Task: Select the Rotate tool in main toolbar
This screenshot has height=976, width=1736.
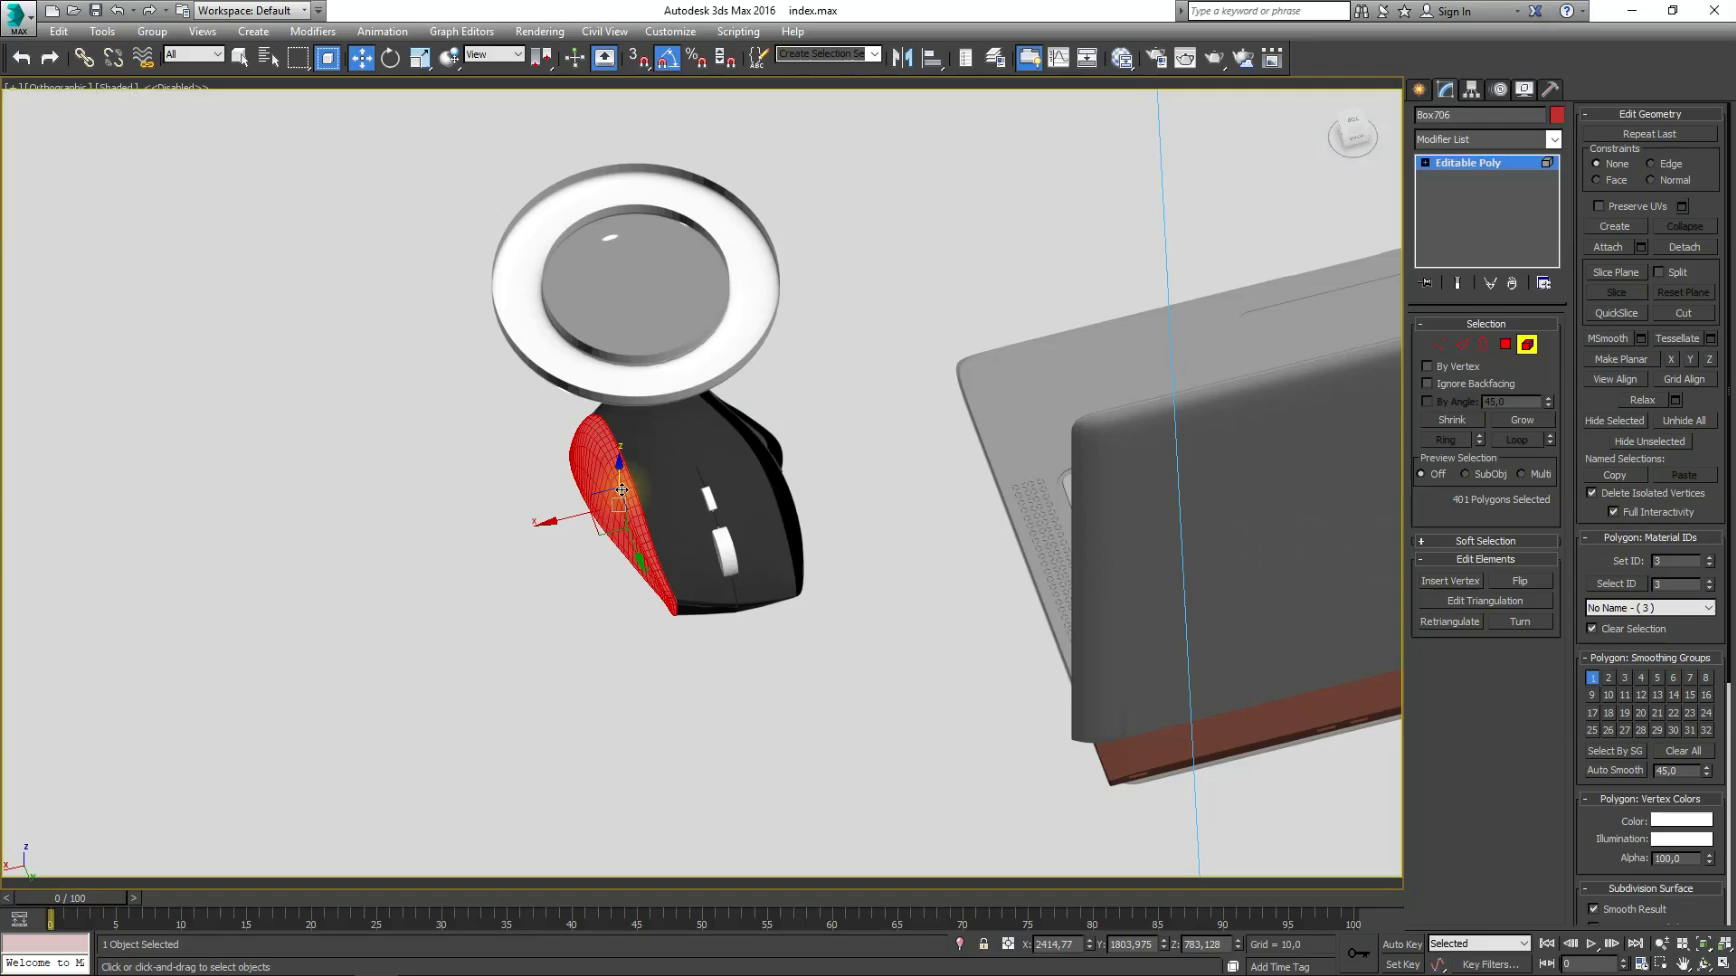Action: pyautogui.click(x=390, y=58)
